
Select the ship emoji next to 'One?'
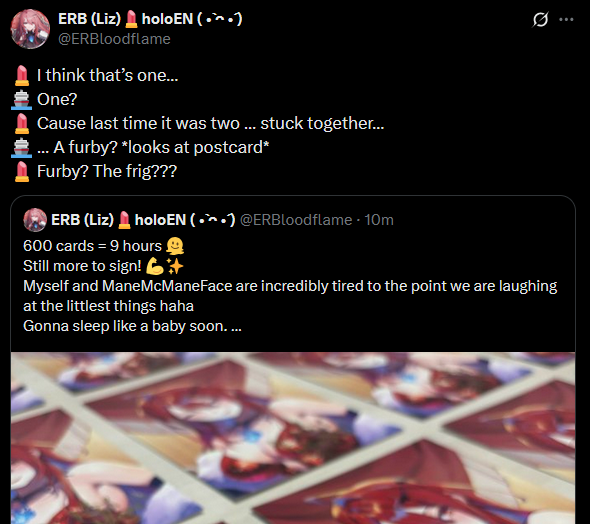click(x=21, y=99)
